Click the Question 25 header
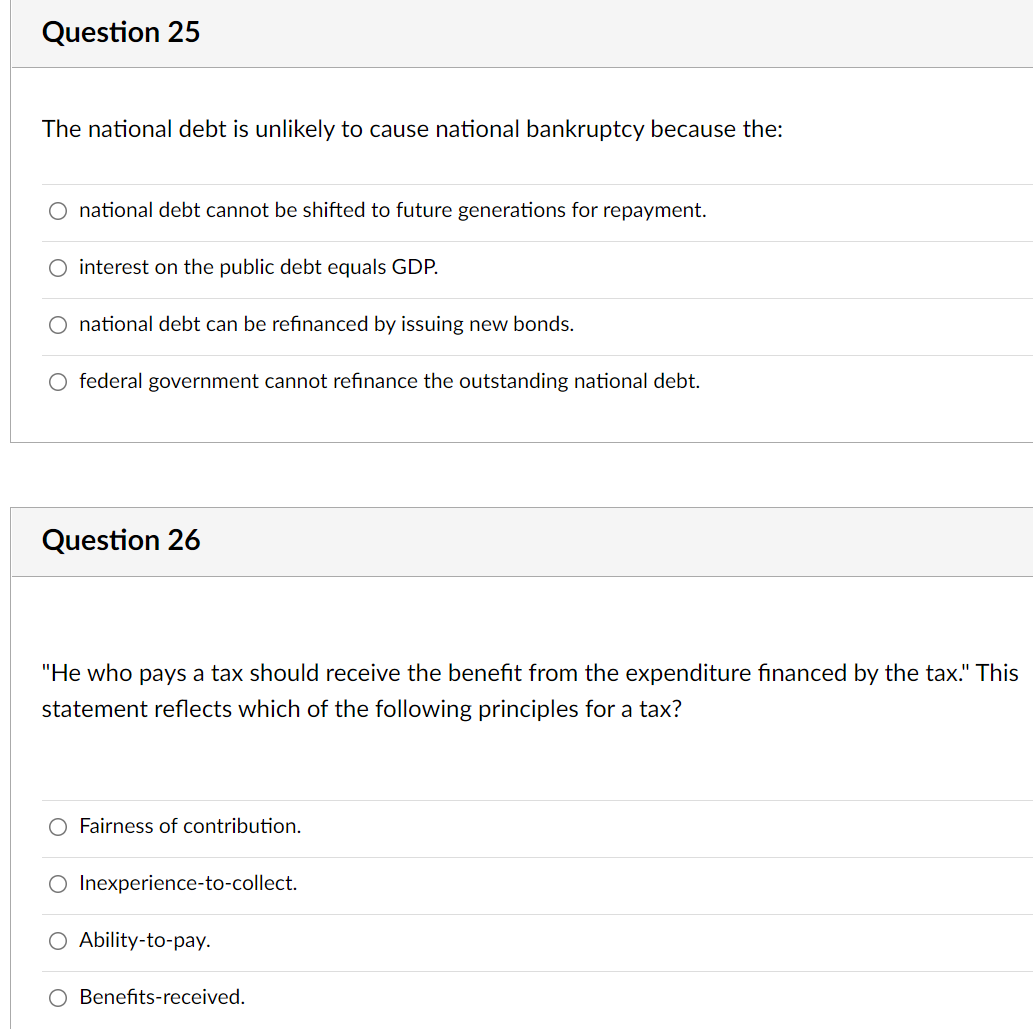Viewport: 1033px width, 1029px height. (x=121, y=32)
